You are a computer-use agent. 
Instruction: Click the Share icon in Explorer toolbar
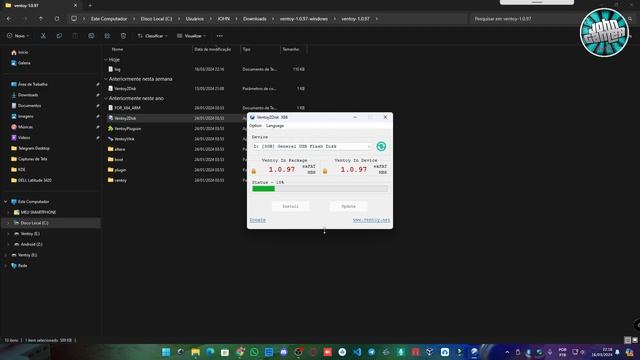point(107,36)
